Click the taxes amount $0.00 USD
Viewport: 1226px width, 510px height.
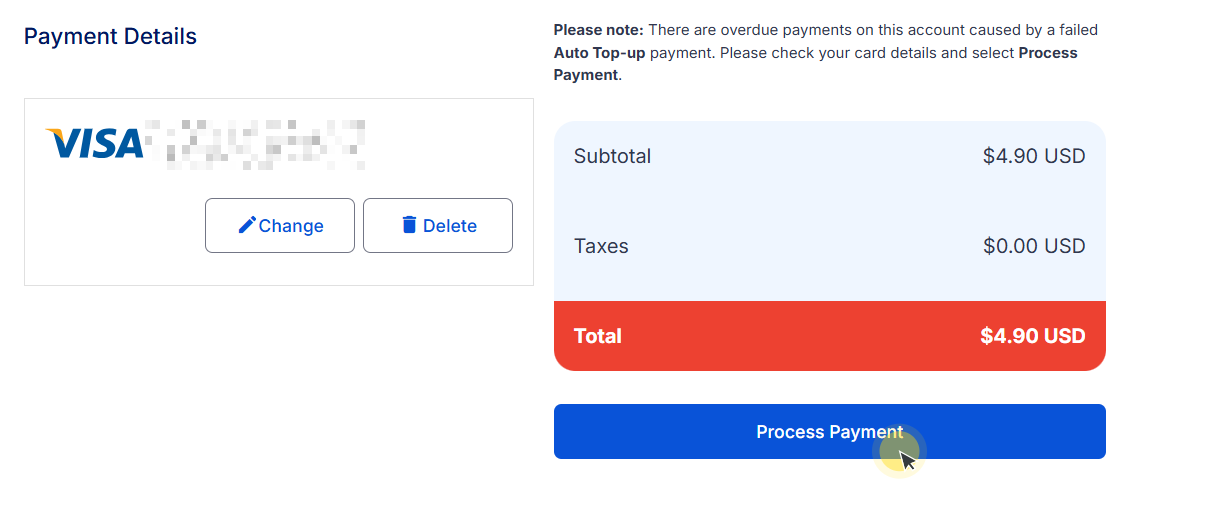(x=1034, y=246)
